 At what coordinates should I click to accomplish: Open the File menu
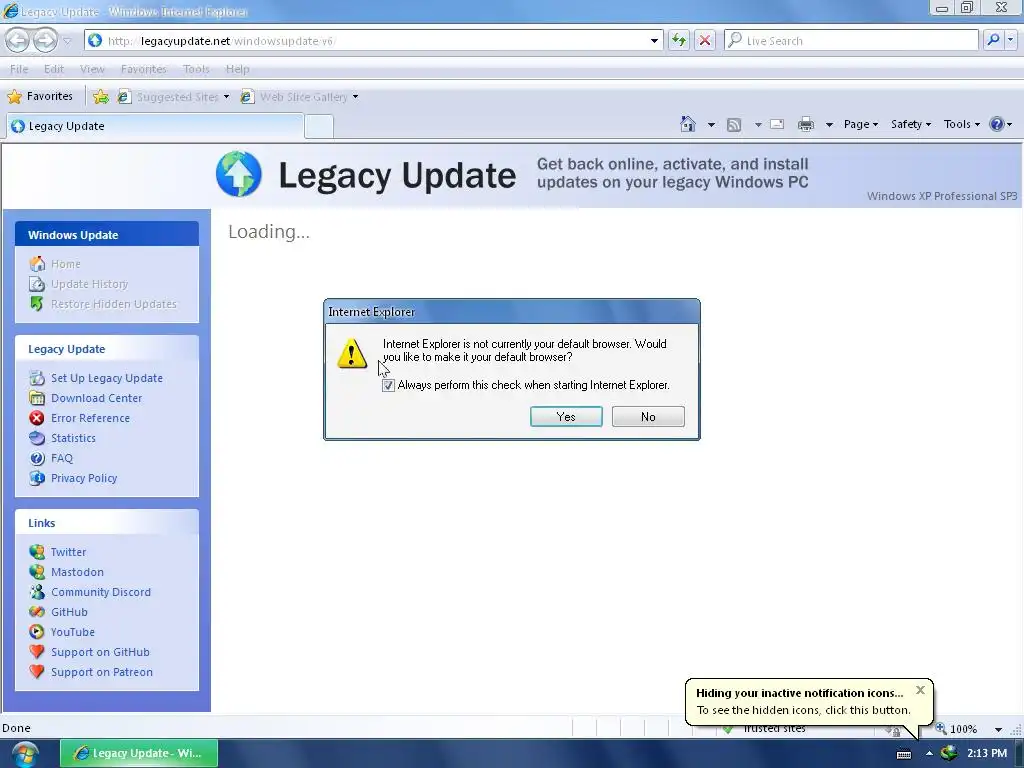[19, 69]
